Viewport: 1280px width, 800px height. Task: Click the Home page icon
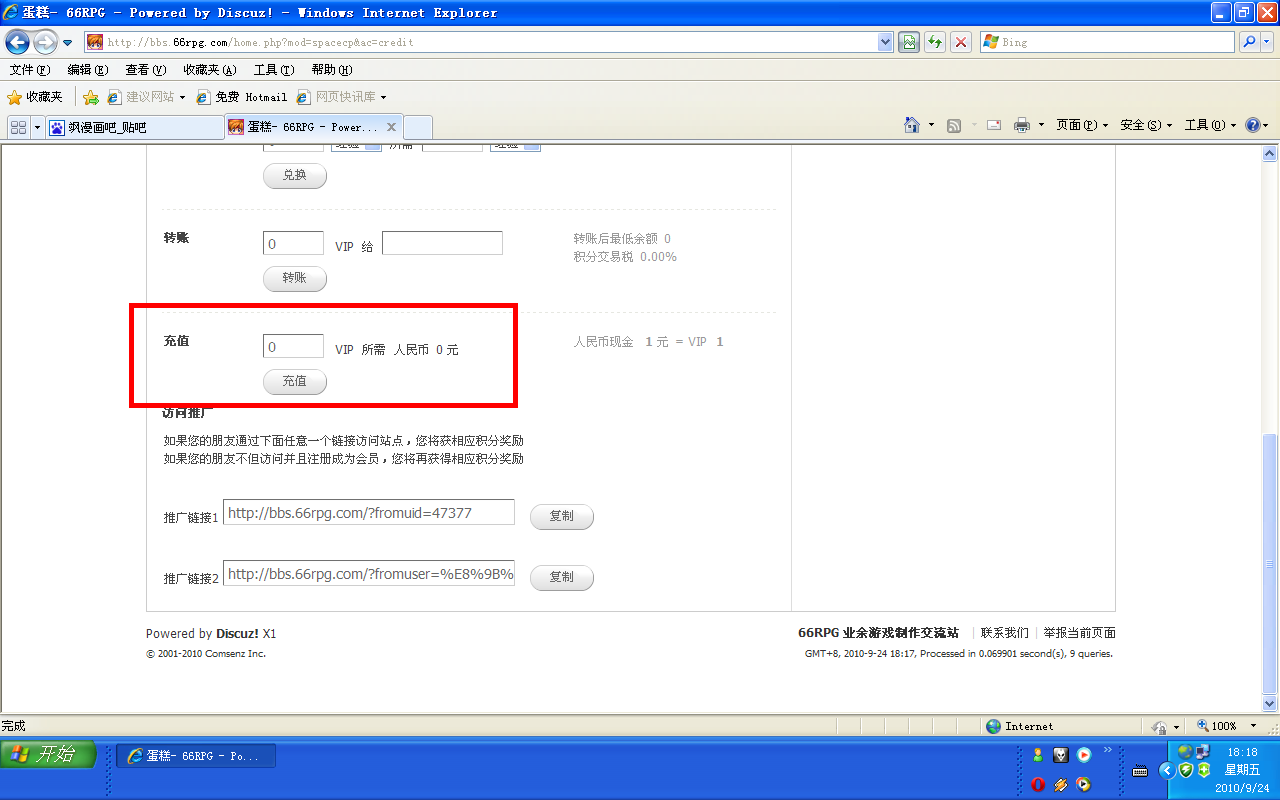click(912, 125)
